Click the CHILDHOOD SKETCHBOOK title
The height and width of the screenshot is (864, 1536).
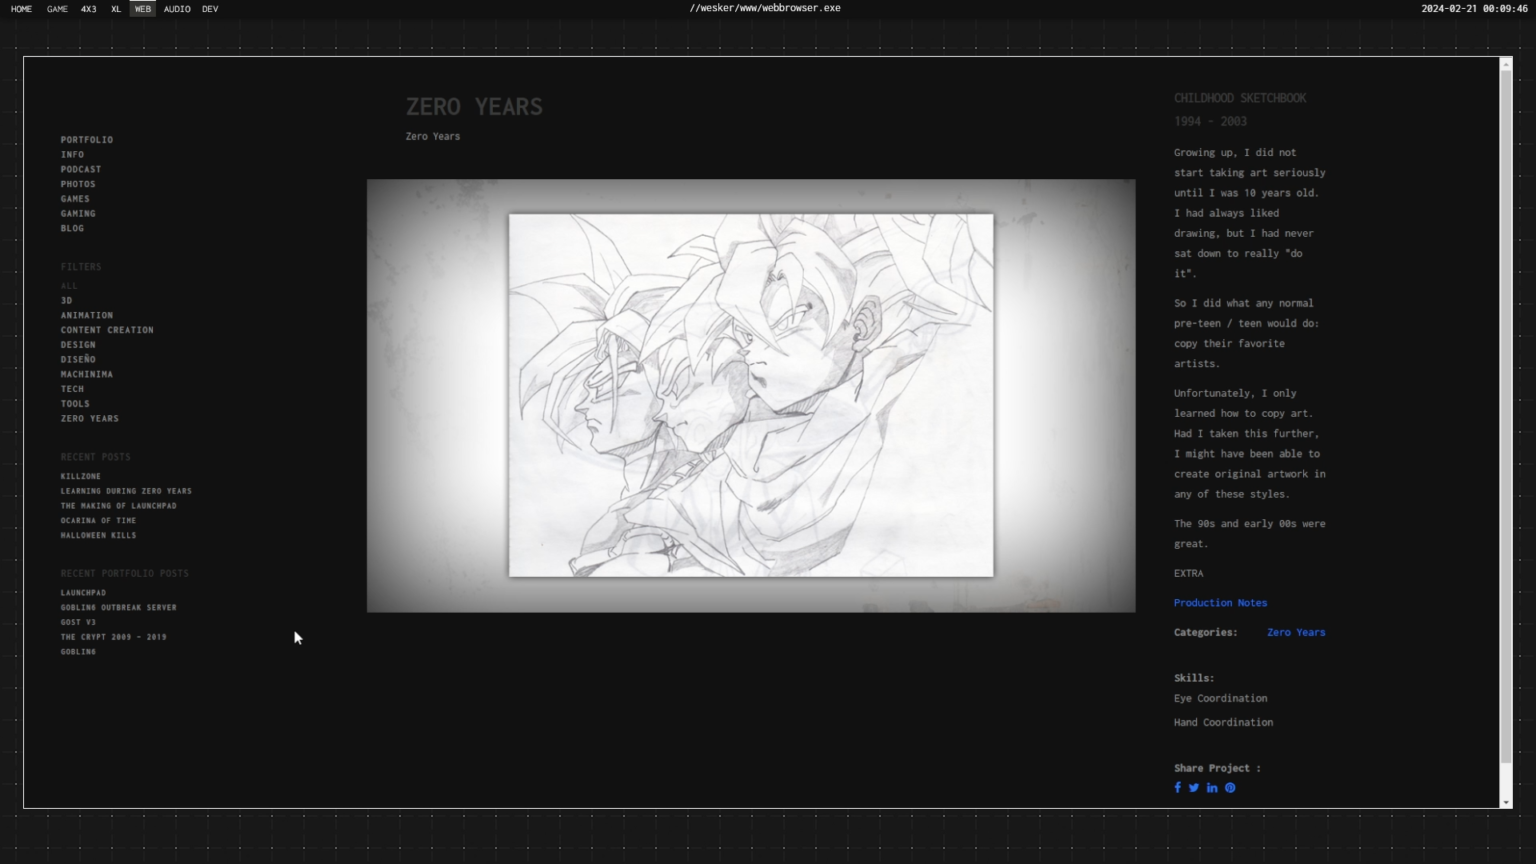[1240, 98]
